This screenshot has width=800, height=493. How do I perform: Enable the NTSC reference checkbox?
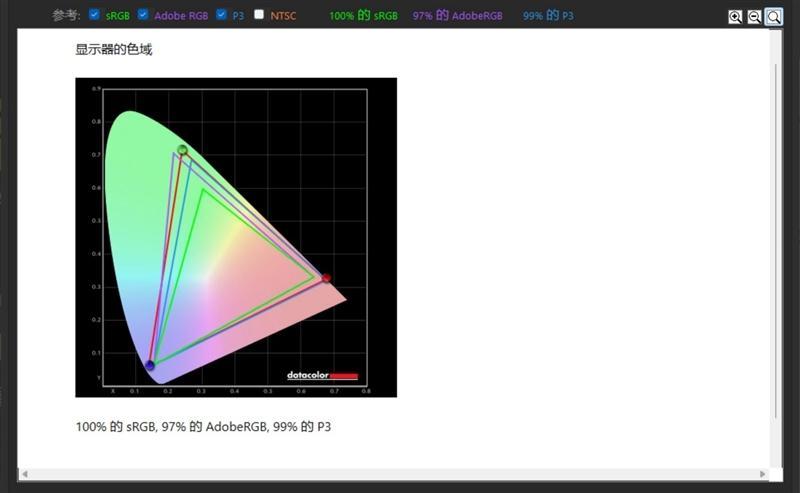tap(260, 15)
